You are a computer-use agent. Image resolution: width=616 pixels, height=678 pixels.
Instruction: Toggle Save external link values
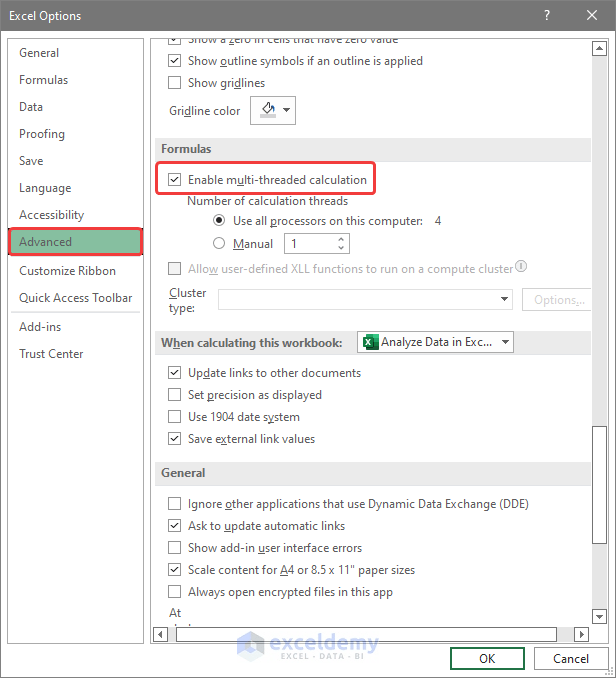(175, 439)
